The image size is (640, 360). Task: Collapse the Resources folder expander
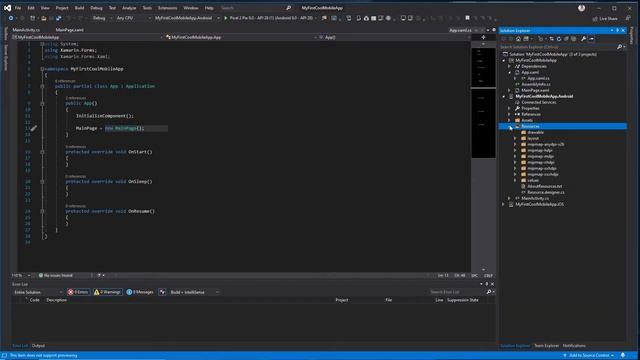point(510,127)
